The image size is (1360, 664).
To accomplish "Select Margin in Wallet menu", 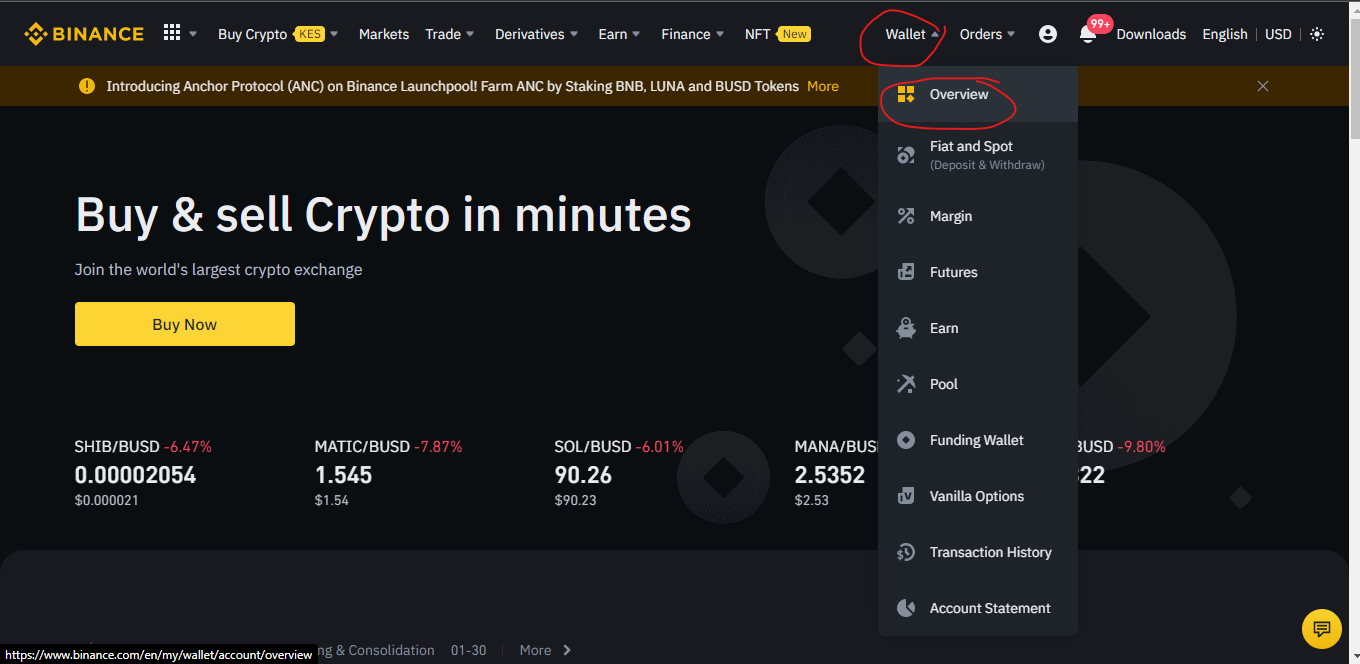I will (978, 216).
